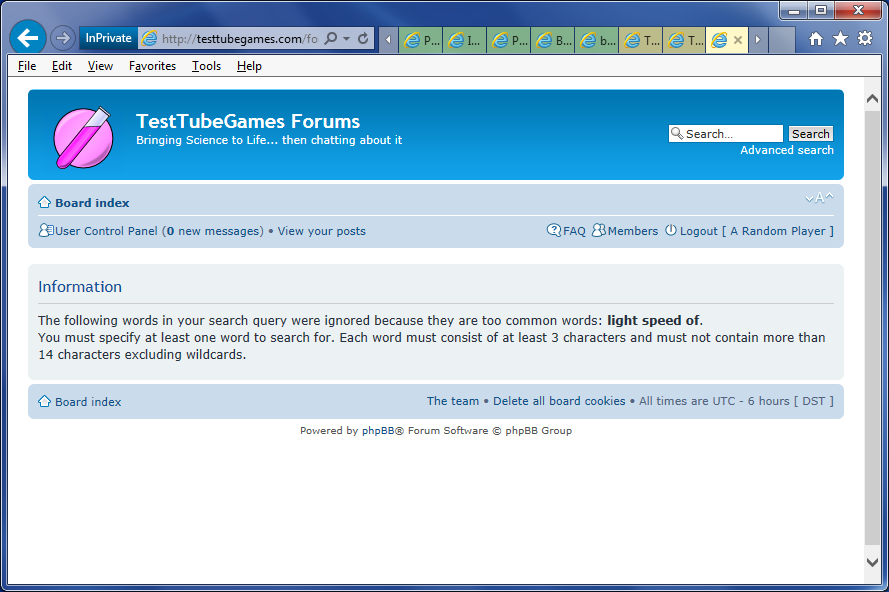
Task: Open the Favorites menu
Action: coord(153,66)
